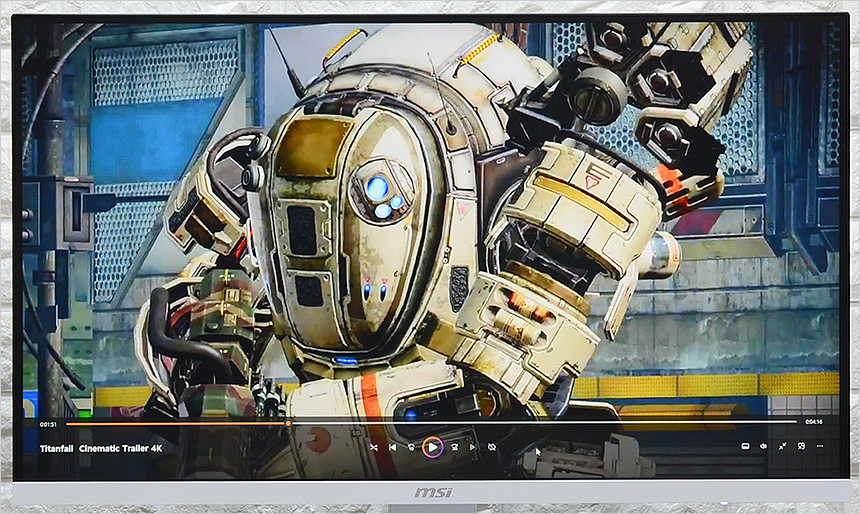860x514 pixels.
Task: Toggle the repeat-off icon
Action: (492, 448)
